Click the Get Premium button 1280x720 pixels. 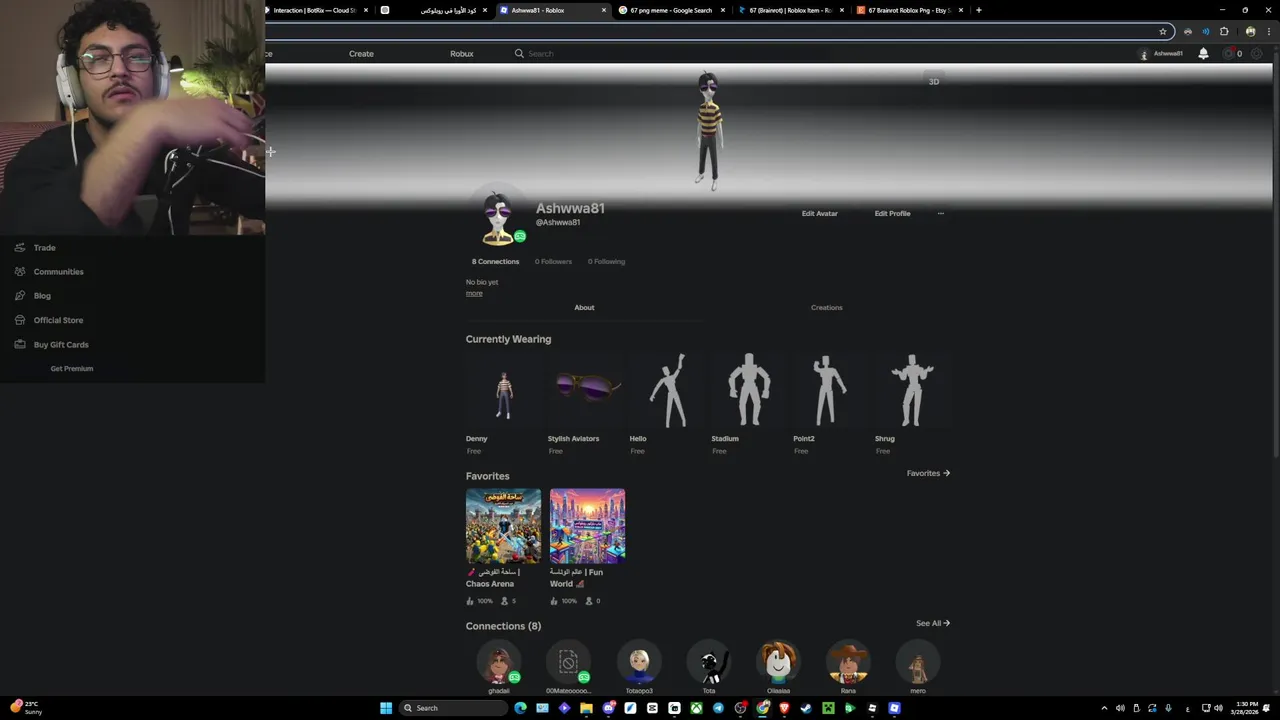[x=72, y=369]
